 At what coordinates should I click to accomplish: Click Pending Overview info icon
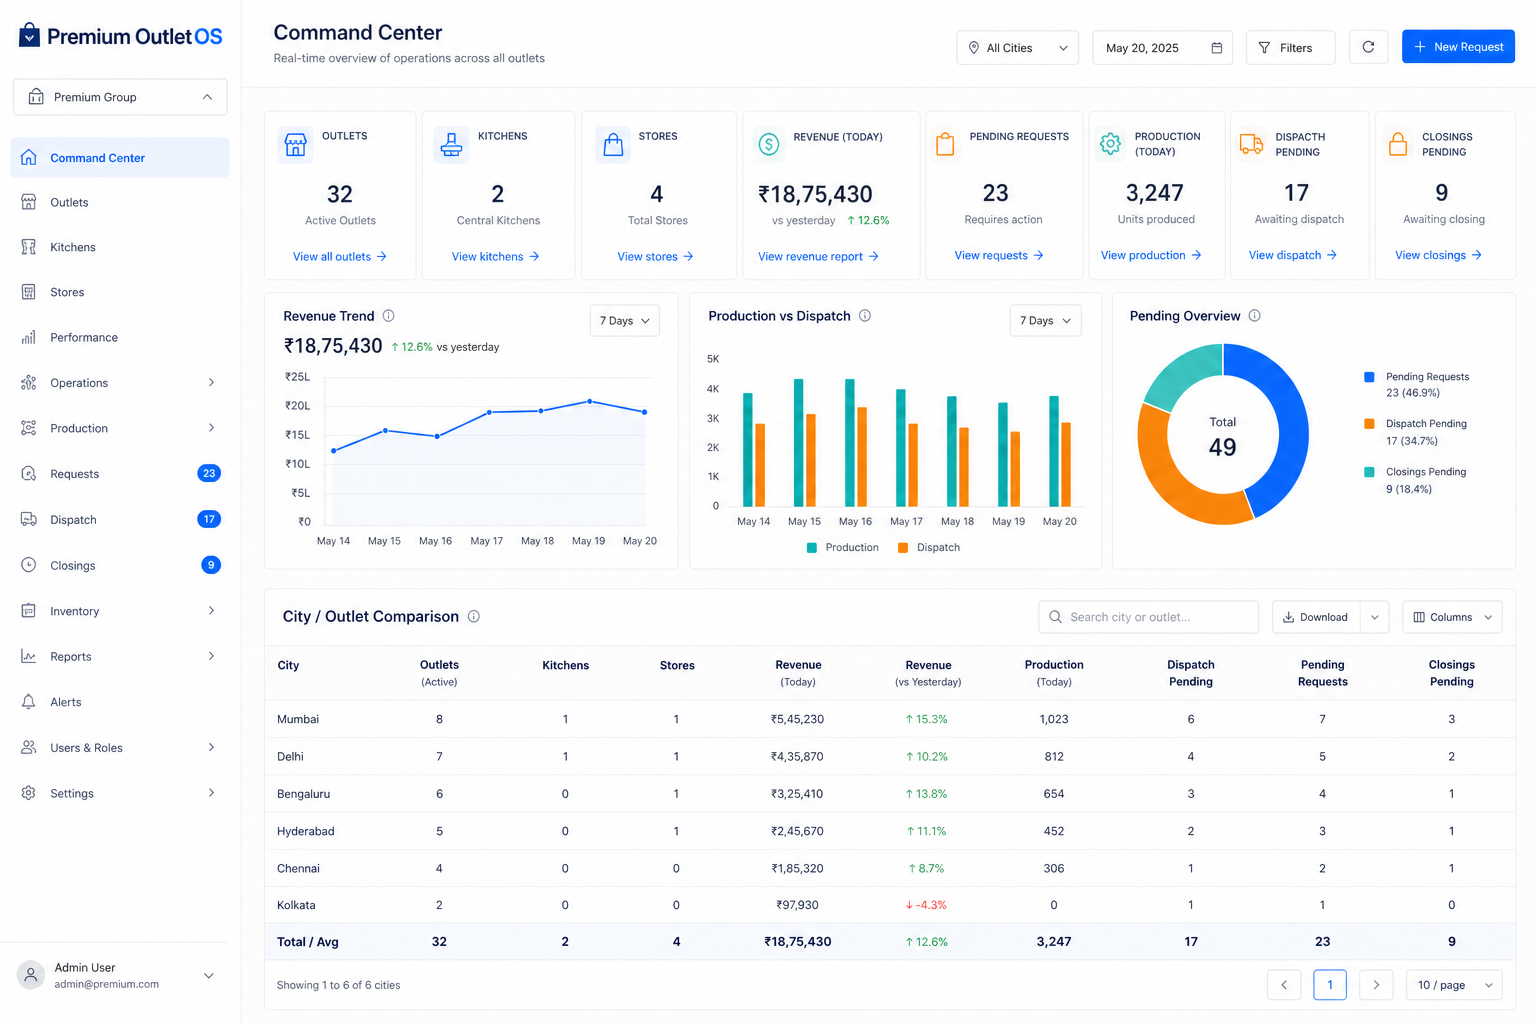coord(1254,316)
